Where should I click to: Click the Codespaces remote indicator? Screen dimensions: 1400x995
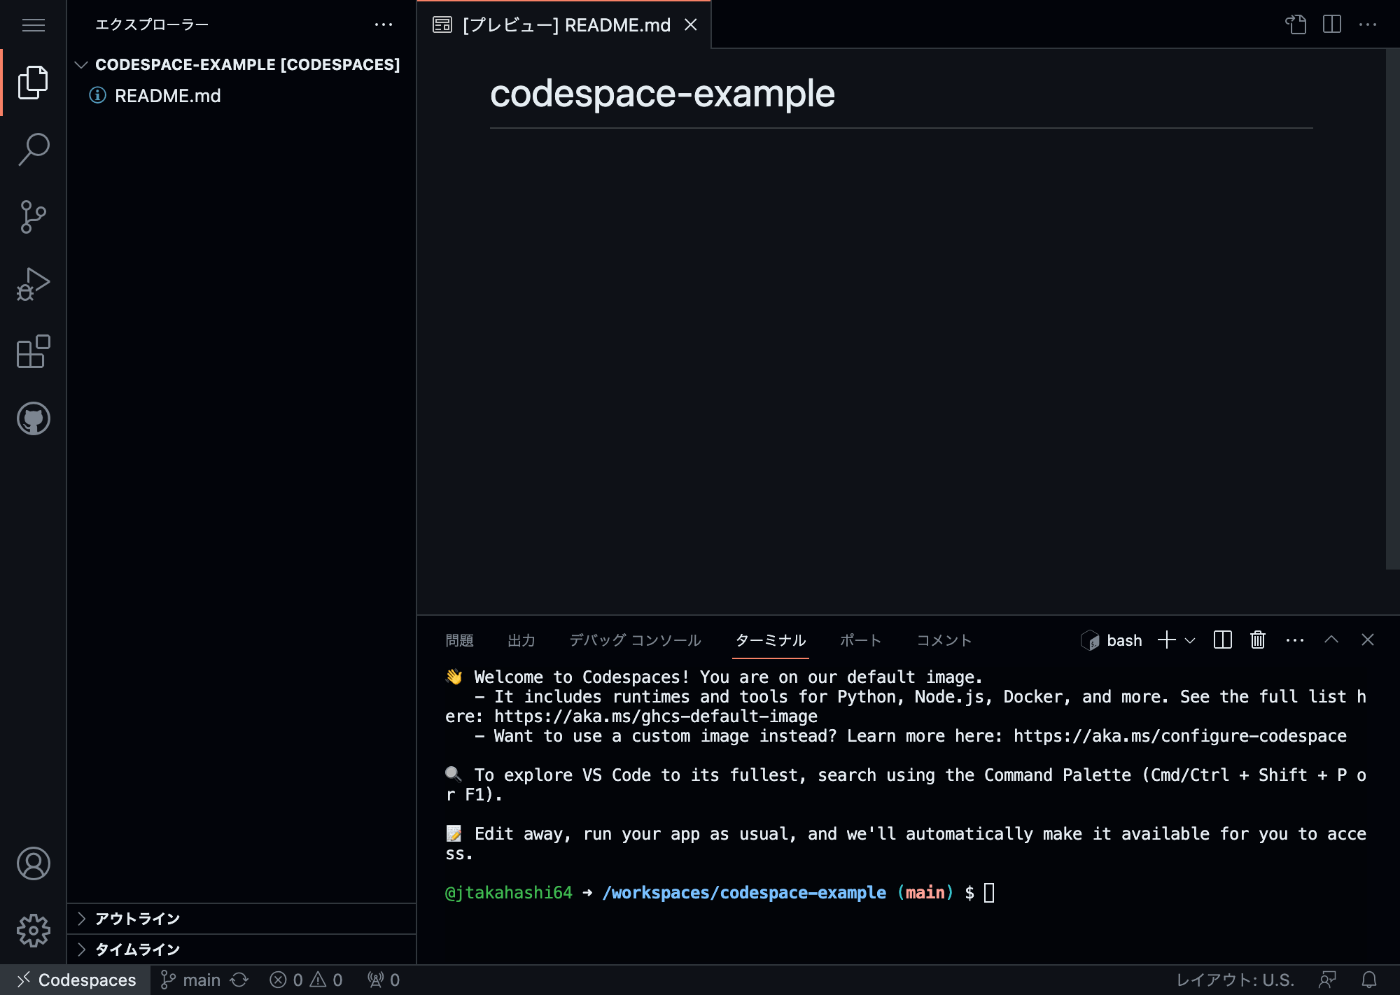tap(76, 980)
